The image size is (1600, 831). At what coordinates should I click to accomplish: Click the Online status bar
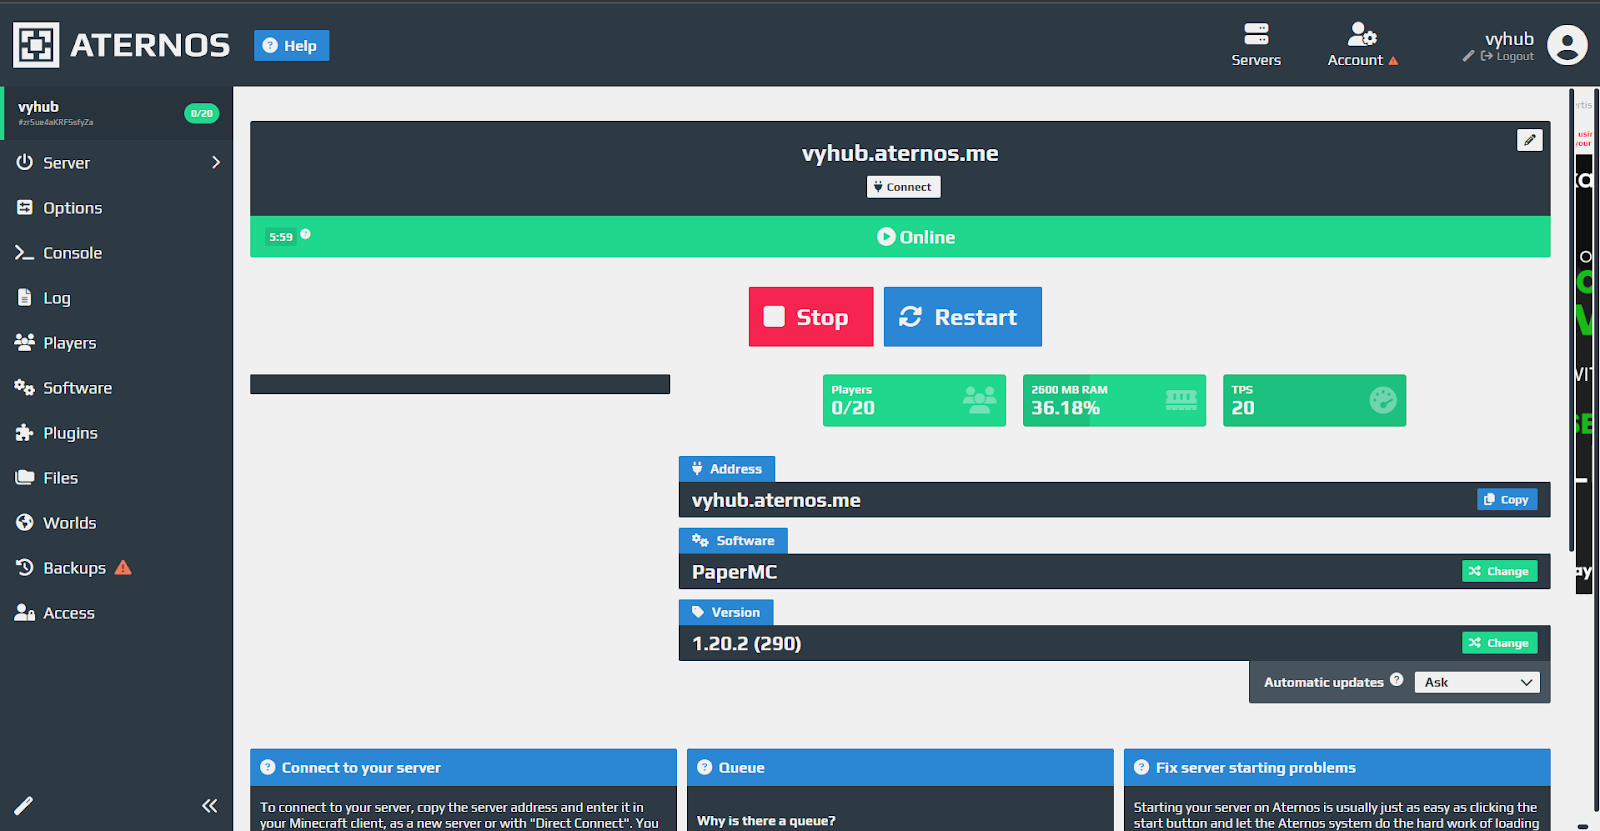pos(900,237)
